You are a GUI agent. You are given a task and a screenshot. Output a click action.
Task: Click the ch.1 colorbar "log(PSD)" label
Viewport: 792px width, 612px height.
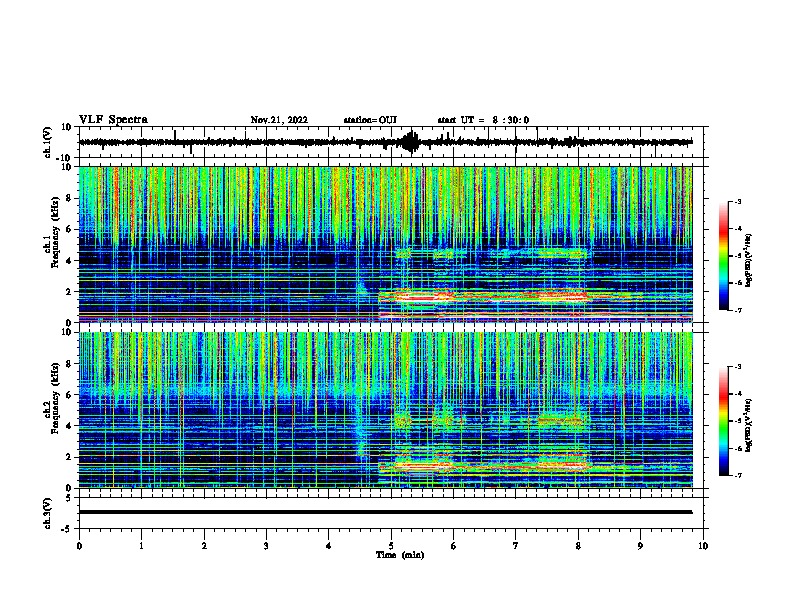point(749,260)
